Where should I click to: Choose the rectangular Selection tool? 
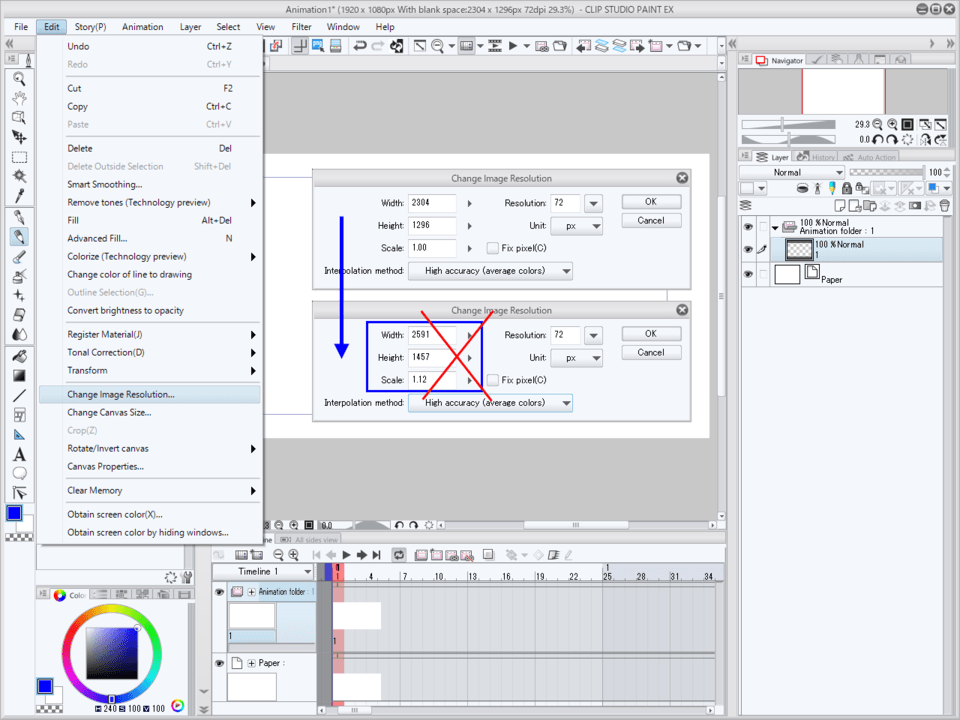click(x=19, y=157)
